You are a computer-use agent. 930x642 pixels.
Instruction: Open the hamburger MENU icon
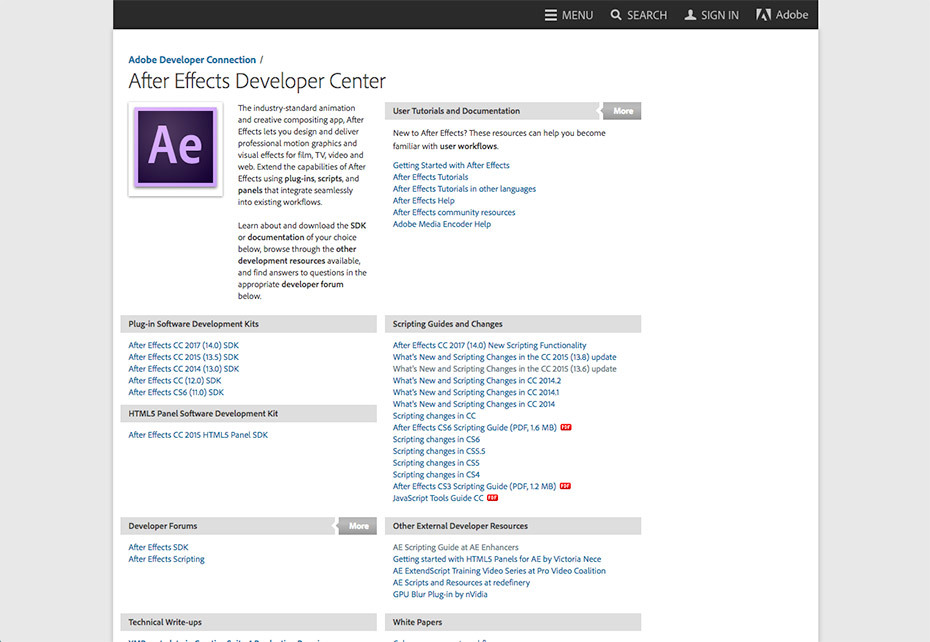tap(551, 15)
